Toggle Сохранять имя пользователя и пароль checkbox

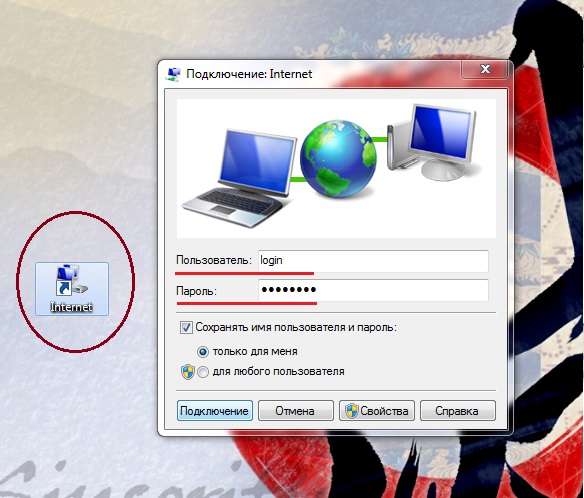coord(186,328)
